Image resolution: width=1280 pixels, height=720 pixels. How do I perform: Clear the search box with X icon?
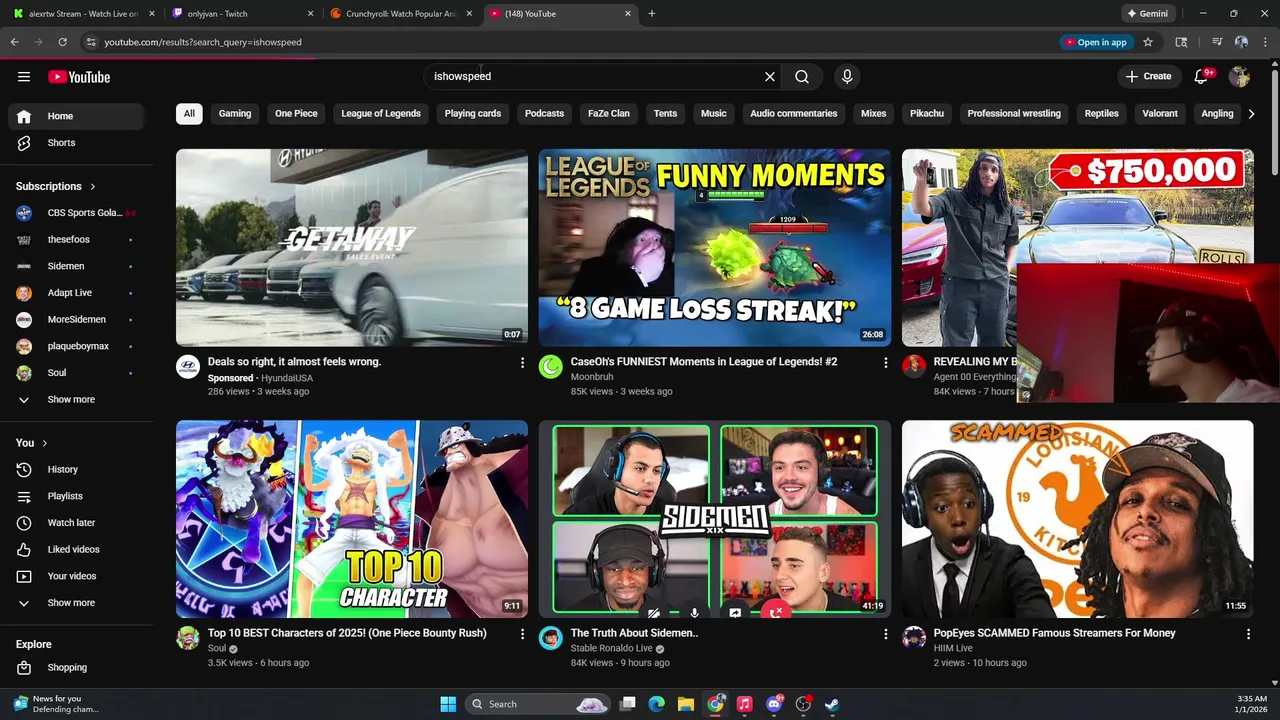[x=770, y=76]
